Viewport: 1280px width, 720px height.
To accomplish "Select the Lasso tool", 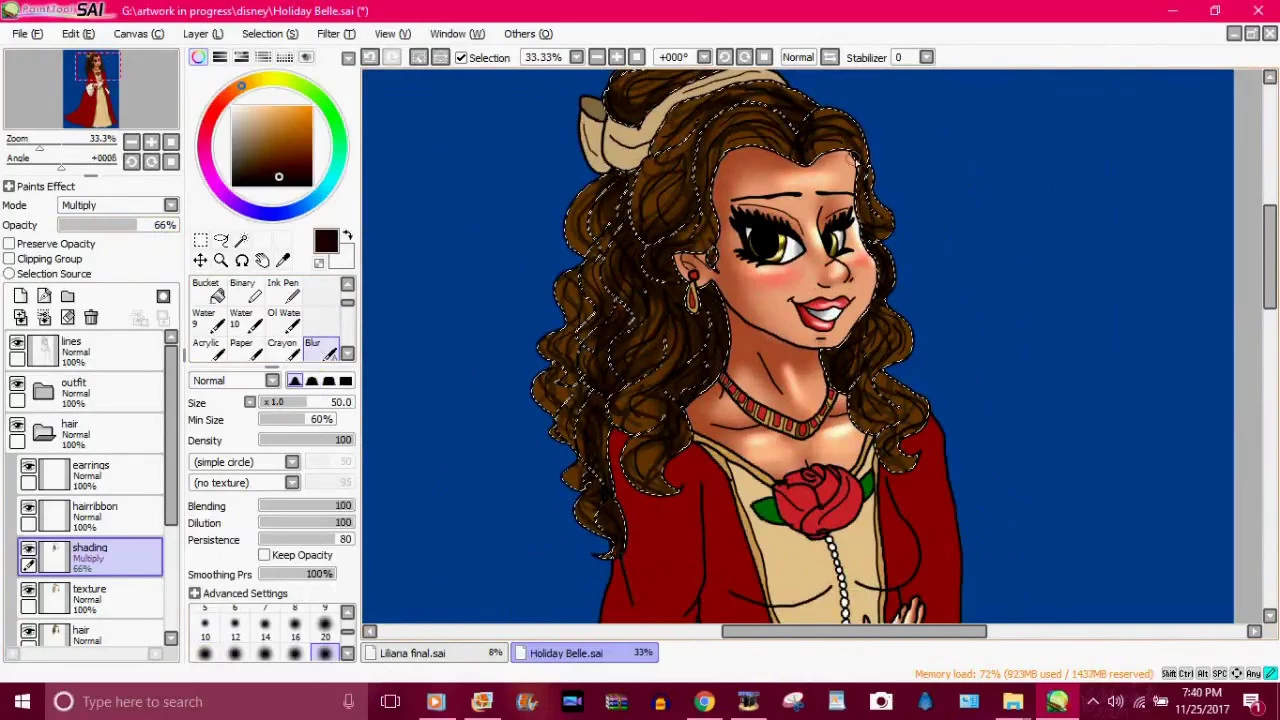I will [x=221, y=240].
